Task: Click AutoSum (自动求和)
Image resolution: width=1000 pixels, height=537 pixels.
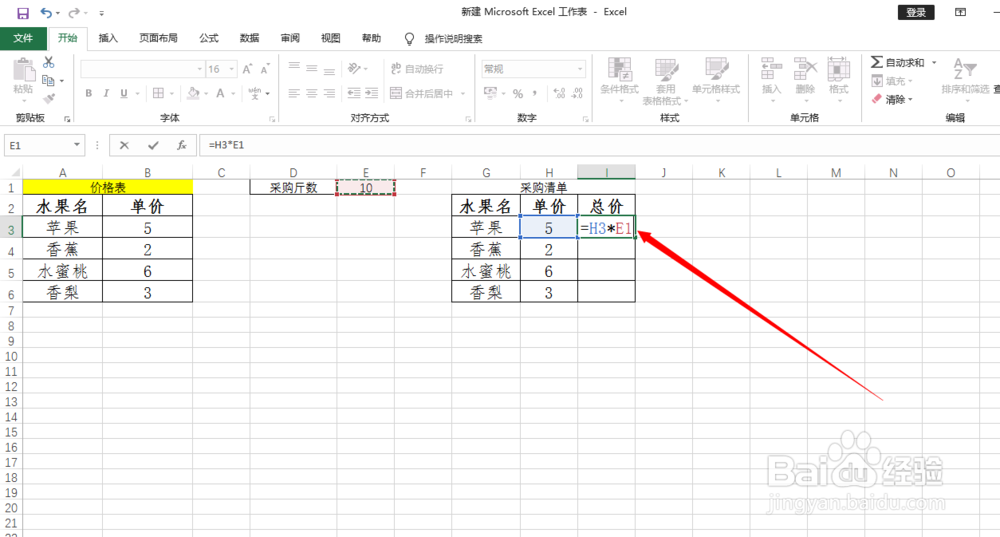Action: (x=897, y=63)
